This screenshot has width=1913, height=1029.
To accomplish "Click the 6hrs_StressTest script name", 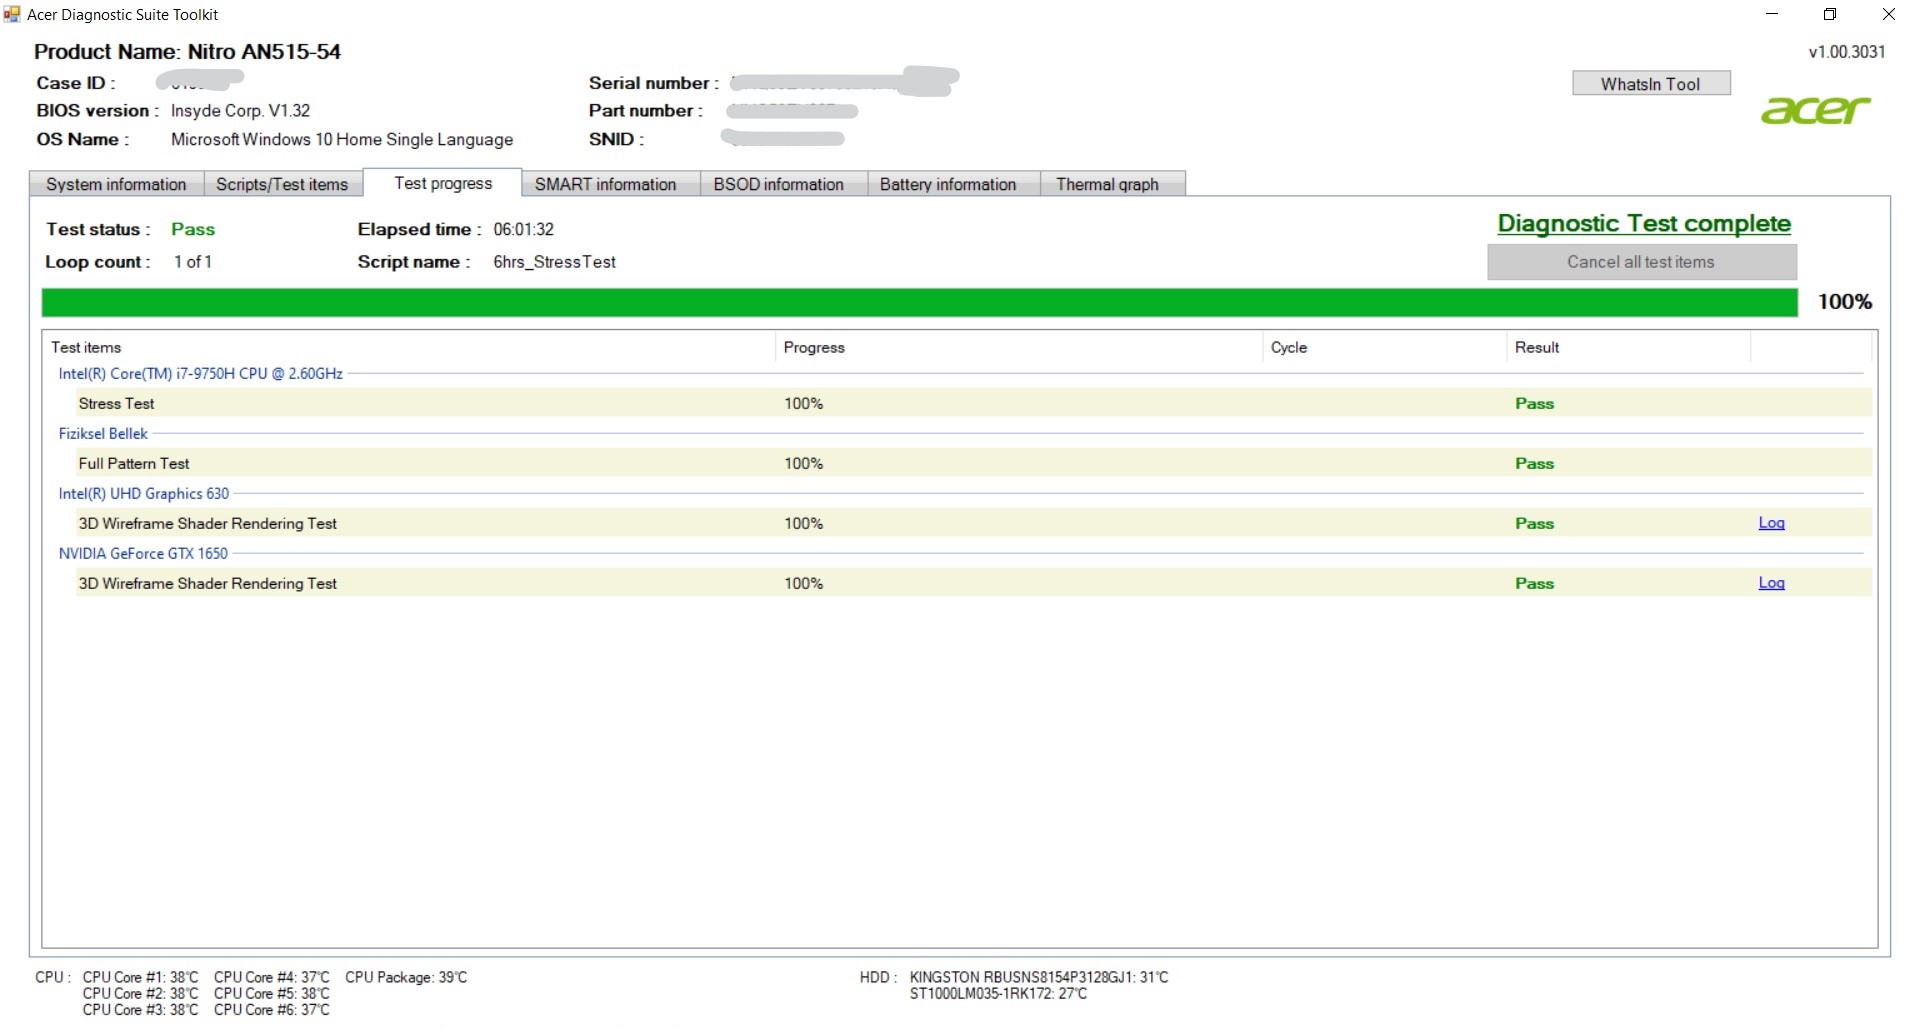I will 554,262.
